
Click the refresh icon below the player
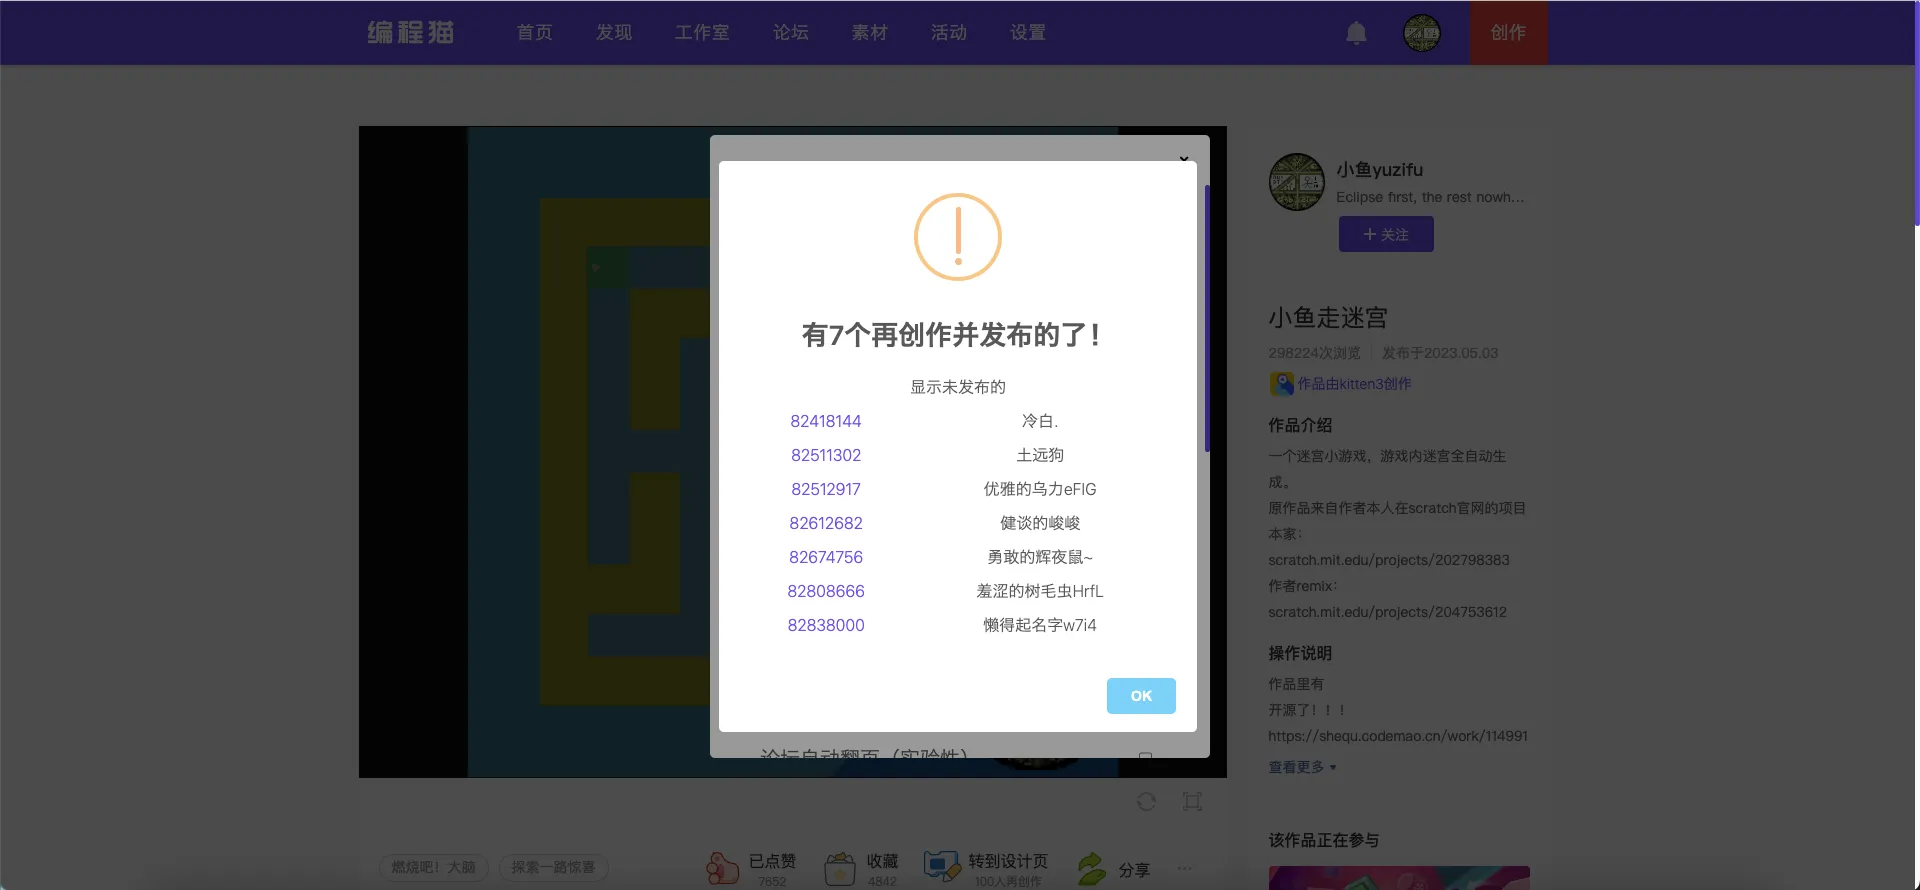tap(1146, 801)
